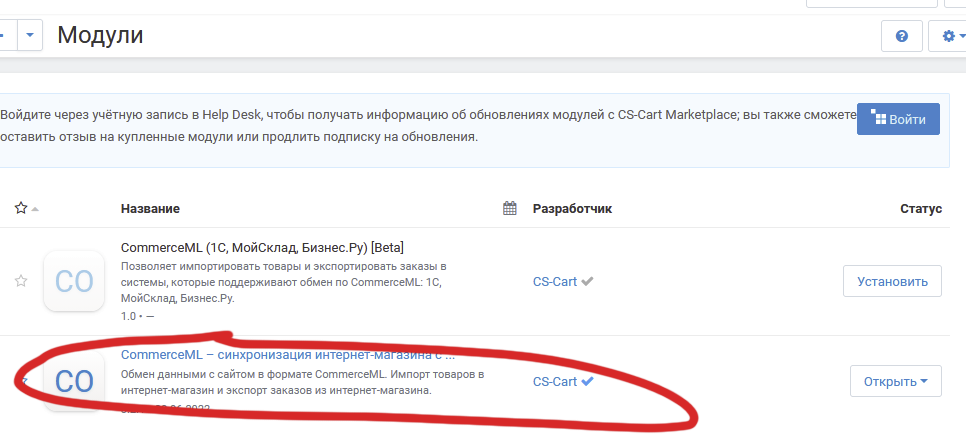Toggle favorite star for CommerceML [Beta]

click(21, 281)
